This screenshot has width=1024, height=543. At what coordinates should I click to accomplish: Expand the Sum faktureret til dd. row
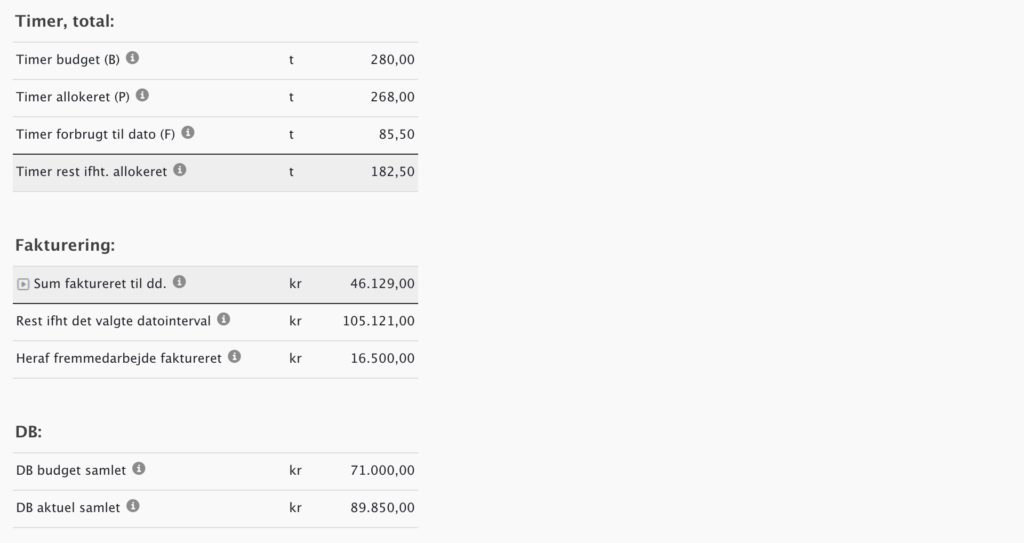tap(23, 284)
